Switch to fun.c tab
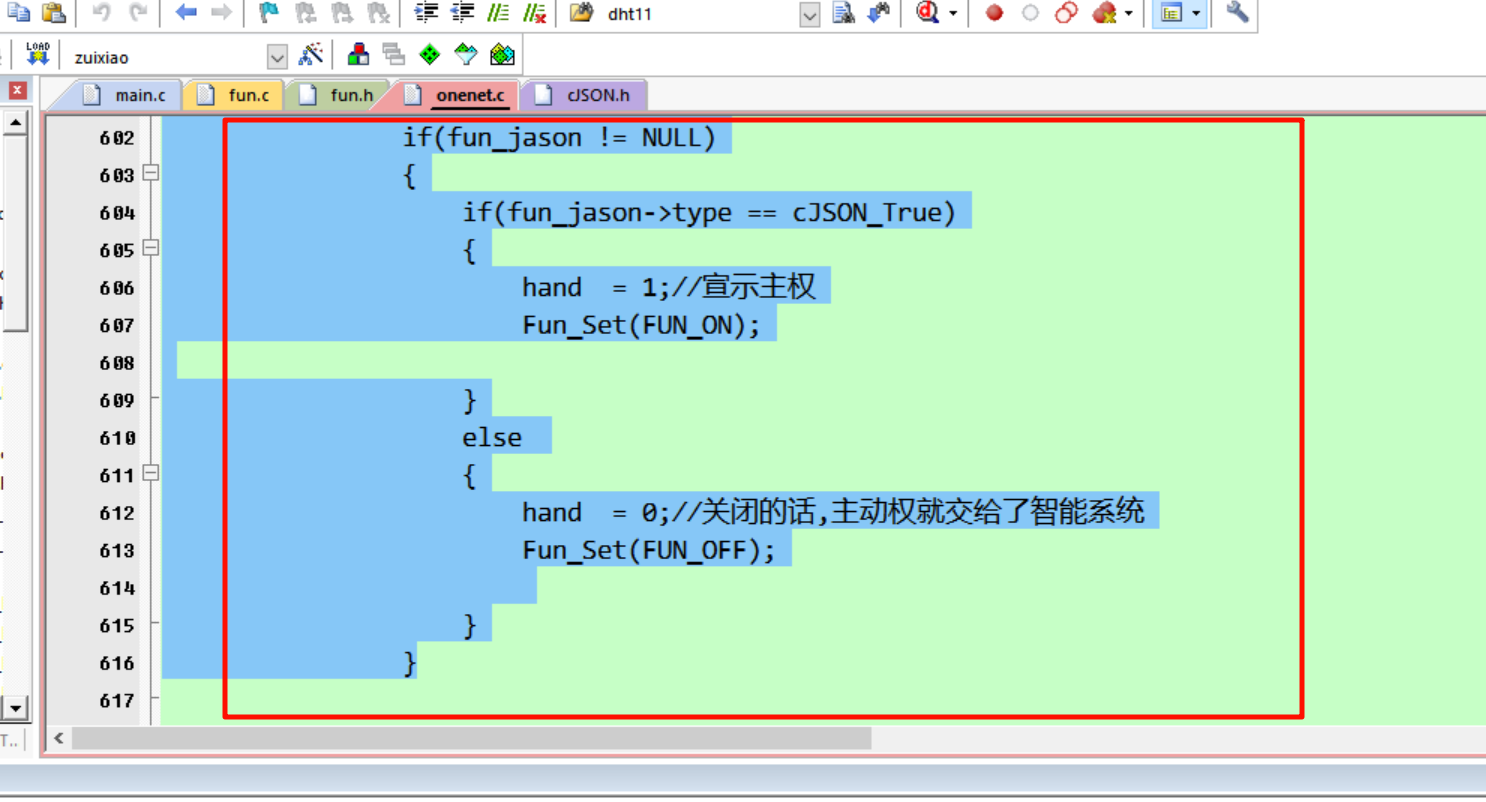 click(235, 96)
